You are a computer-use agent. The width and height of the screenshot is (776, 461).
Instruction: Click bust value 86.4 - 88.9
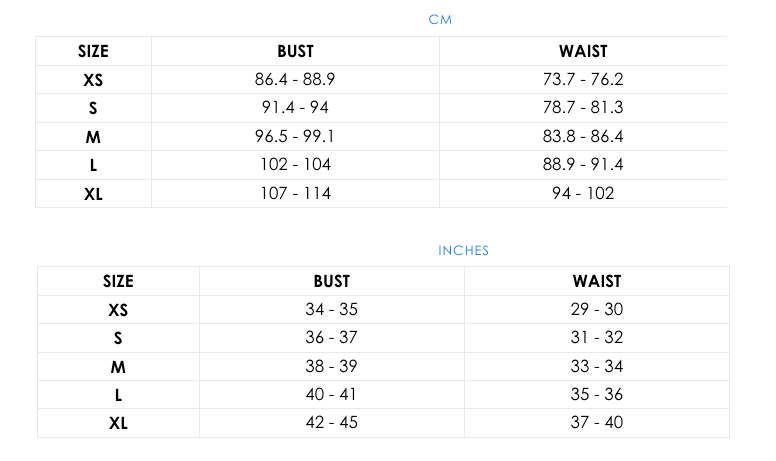pyautogui.click(x=295, y=80)
